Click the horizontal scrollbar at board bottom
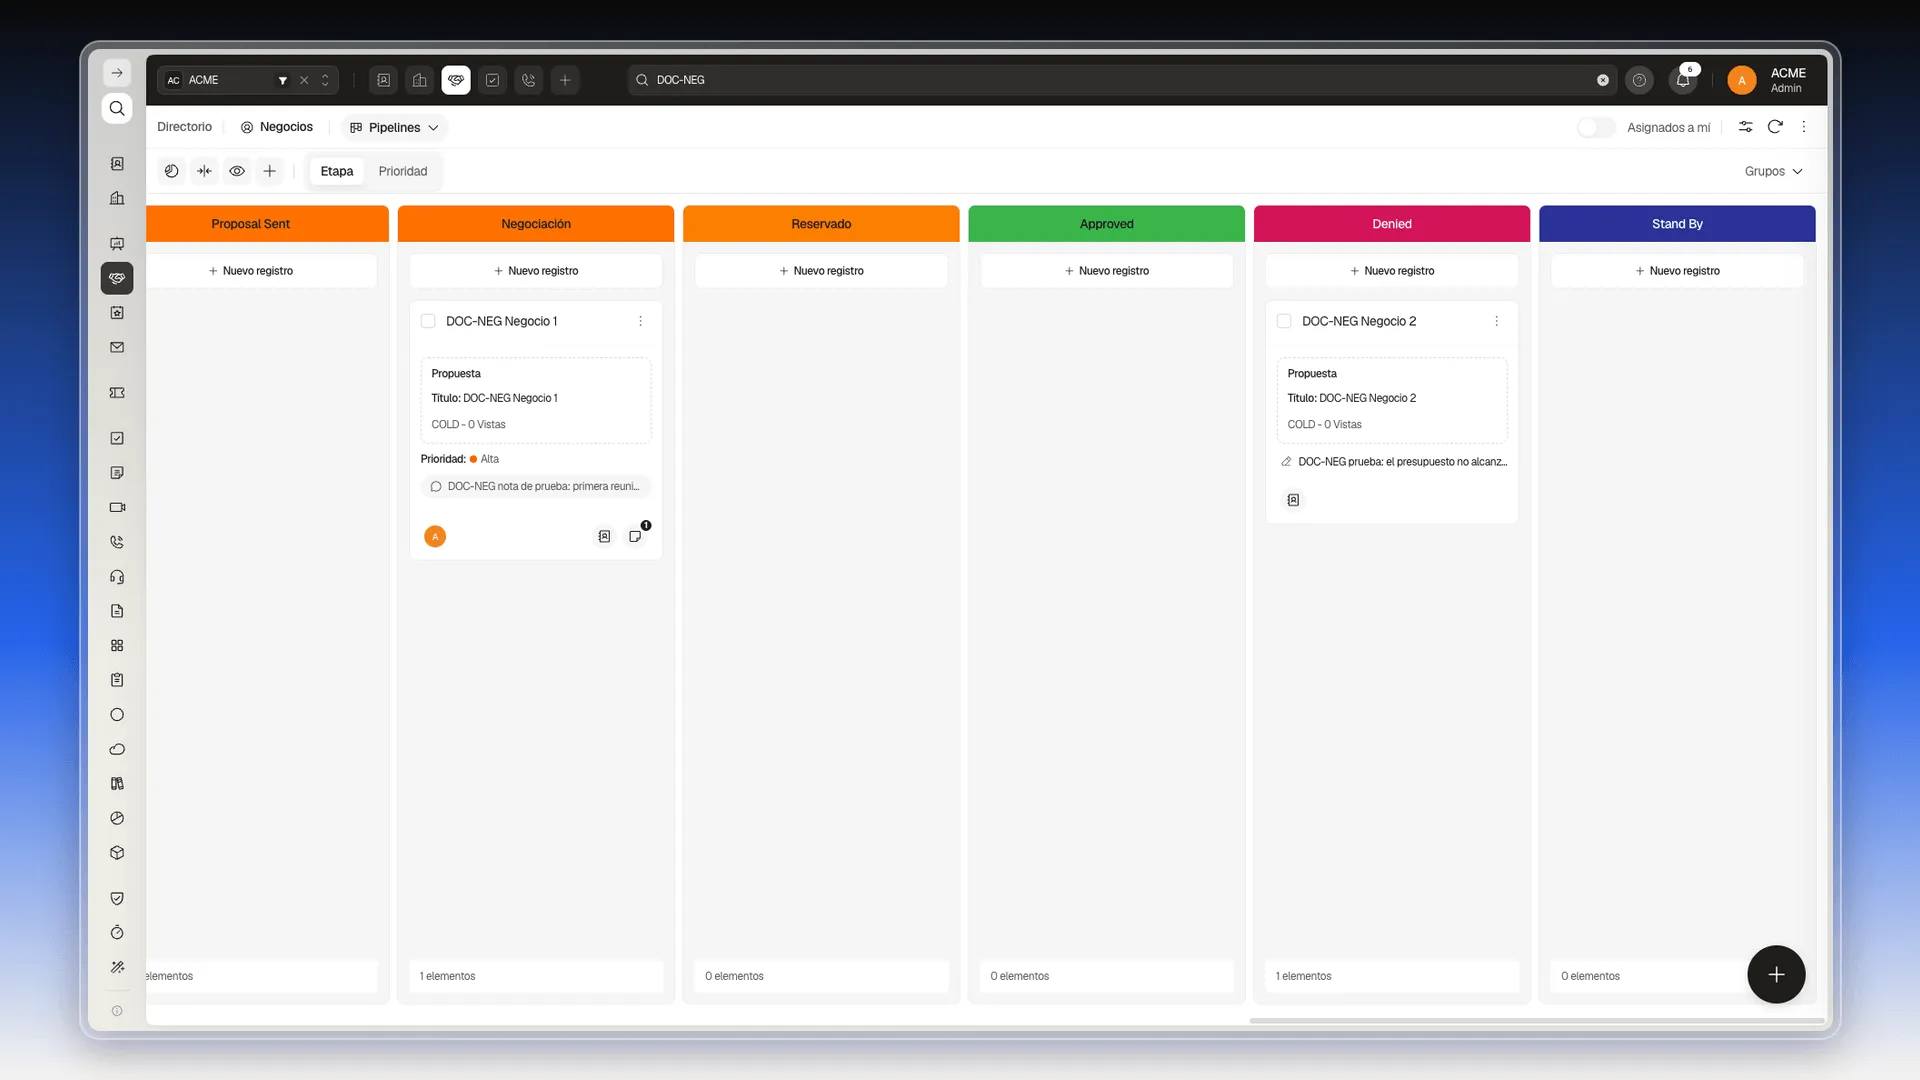 click(x=1536, y=1020)
